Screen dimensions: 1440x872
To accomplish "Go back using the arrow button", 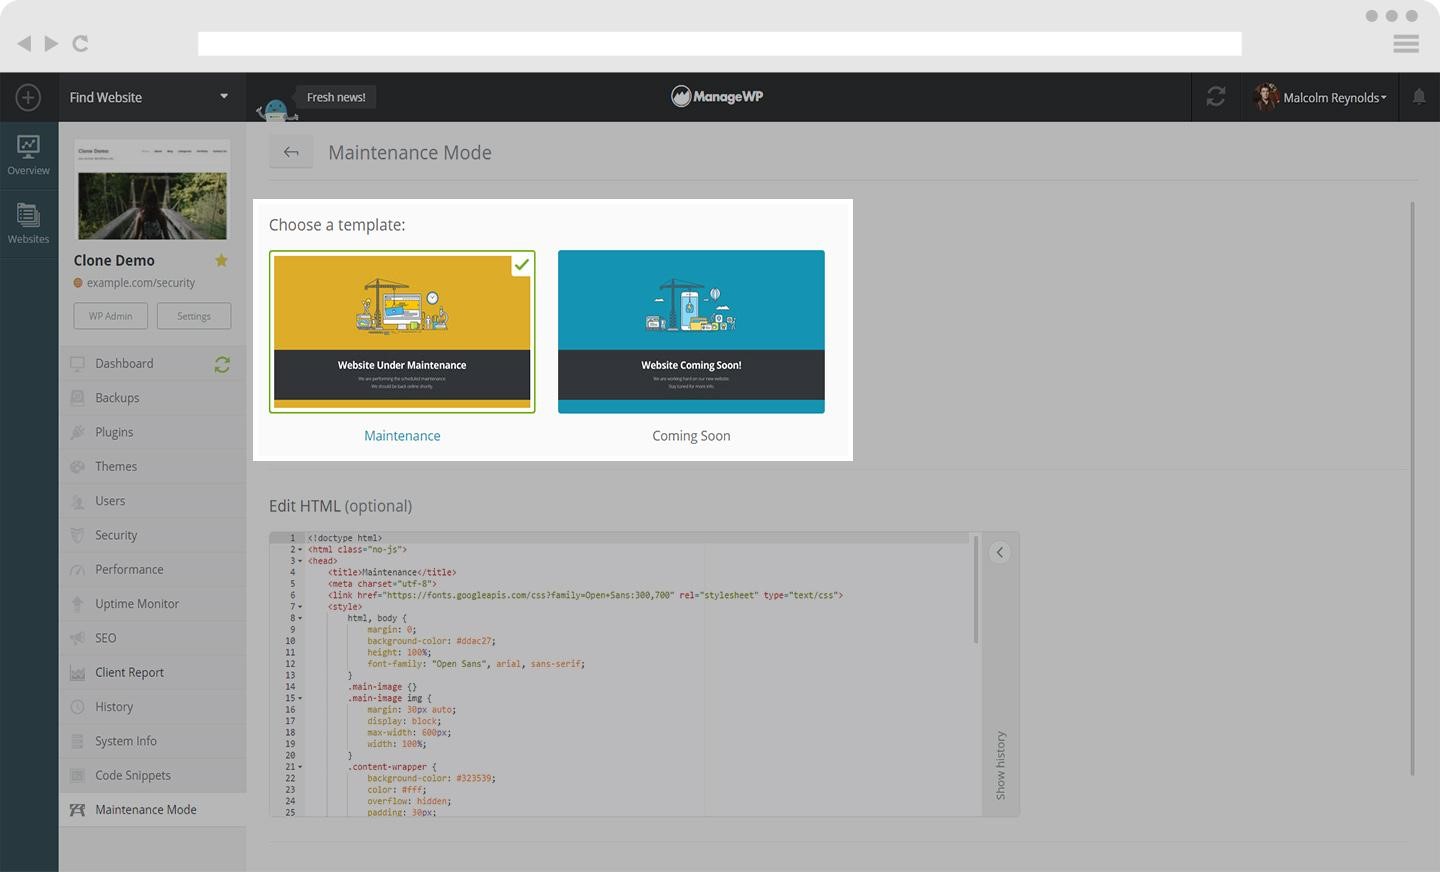I will pos(291,152).
